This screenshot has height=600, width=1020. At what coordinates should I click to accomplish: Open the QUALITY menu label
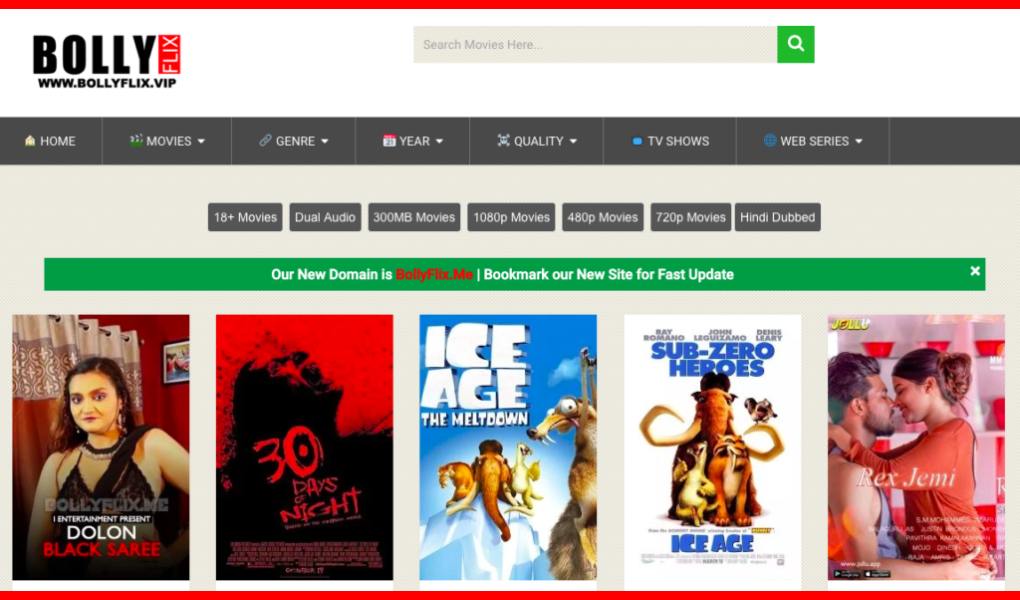click(x=539, y=141)
